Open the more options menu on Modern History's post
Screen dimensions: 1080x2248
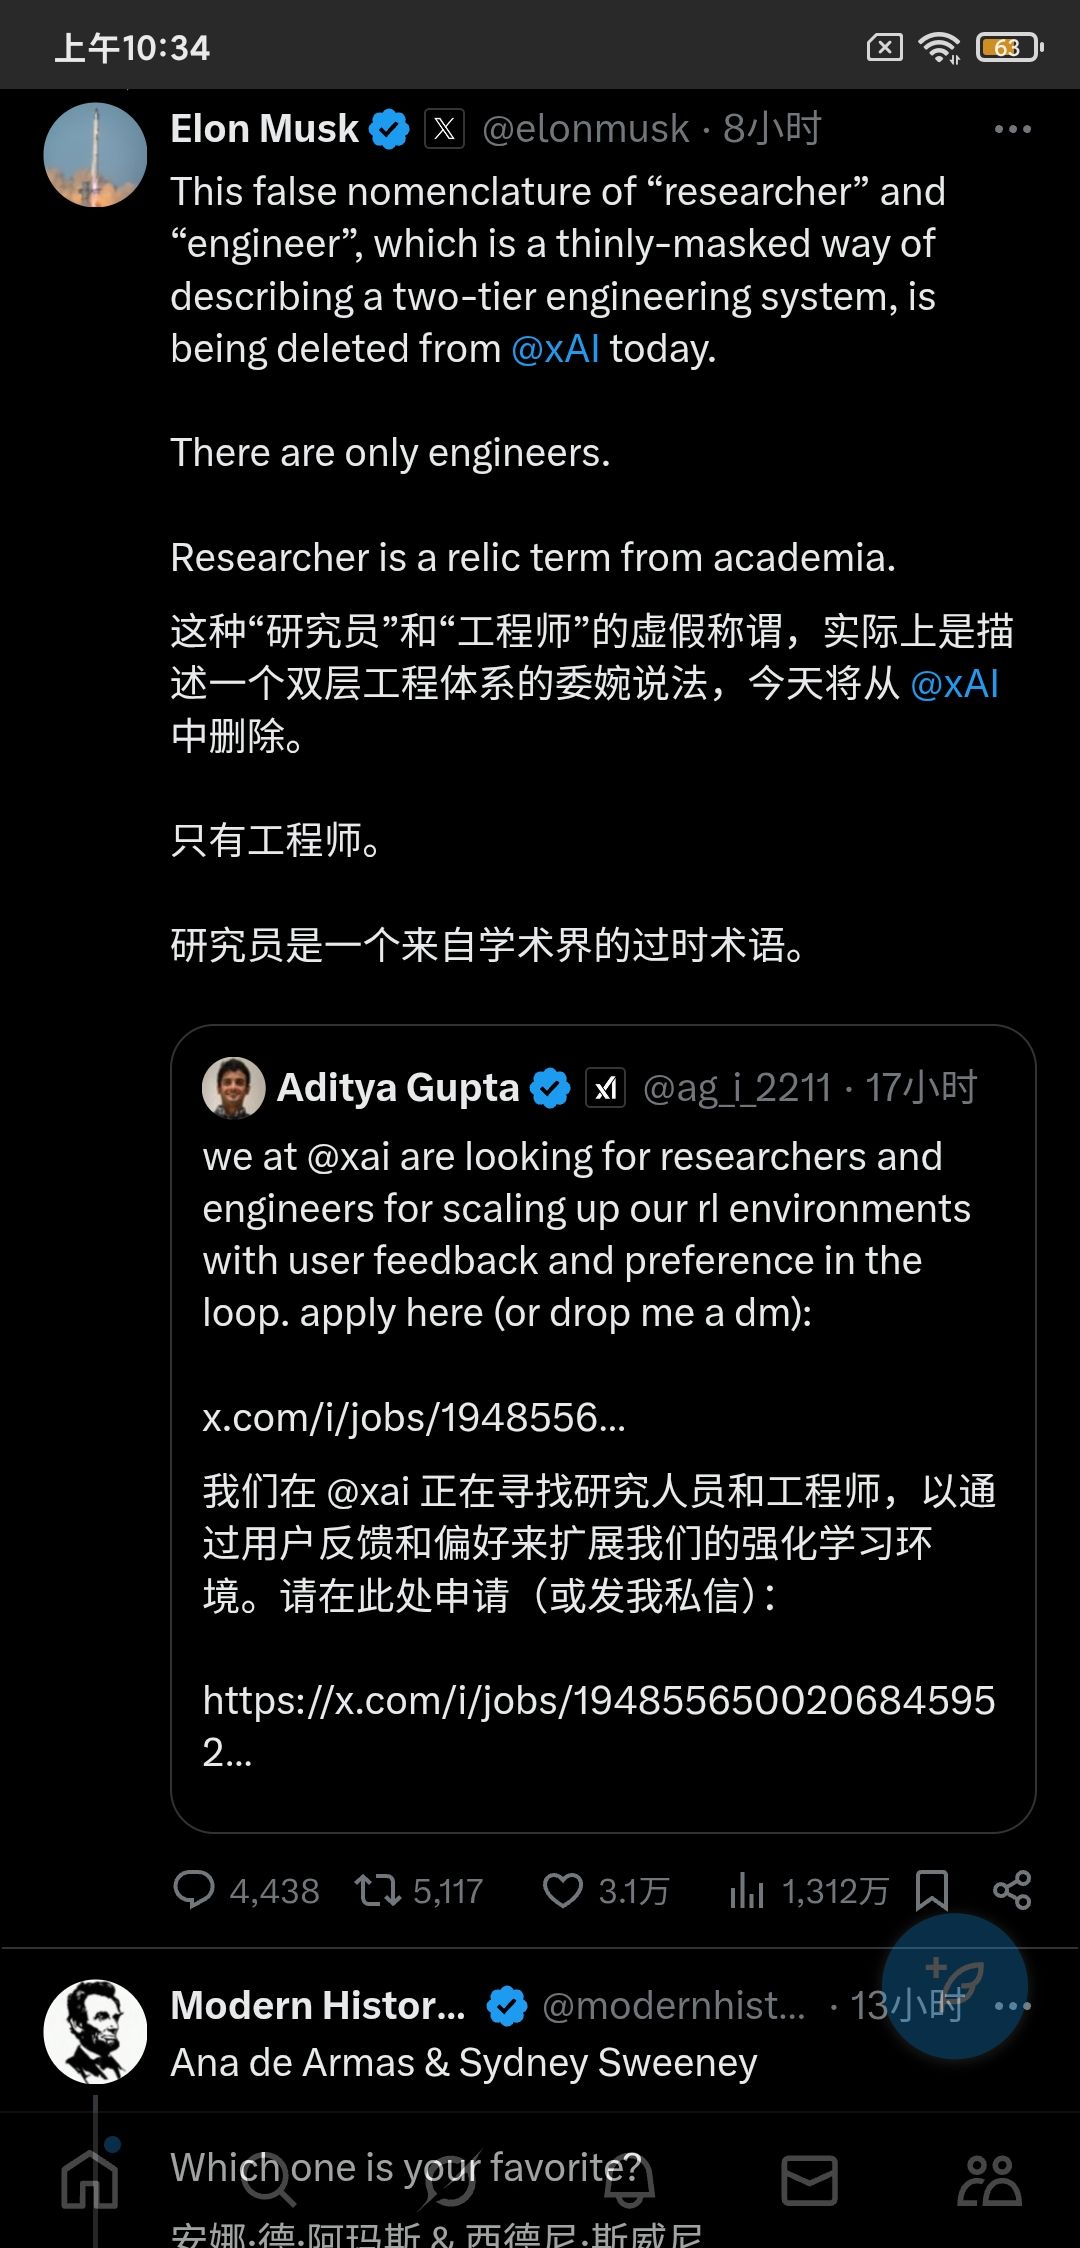coord(1012,2006)
